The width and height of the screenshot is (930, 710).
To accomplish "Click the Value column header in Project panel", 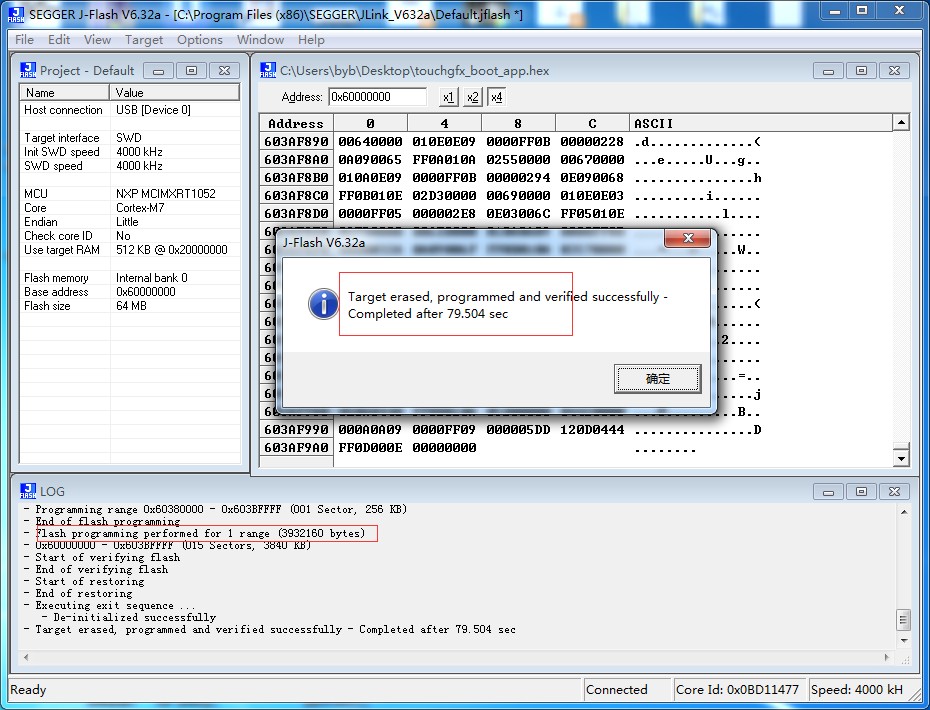I will (174, 93).
